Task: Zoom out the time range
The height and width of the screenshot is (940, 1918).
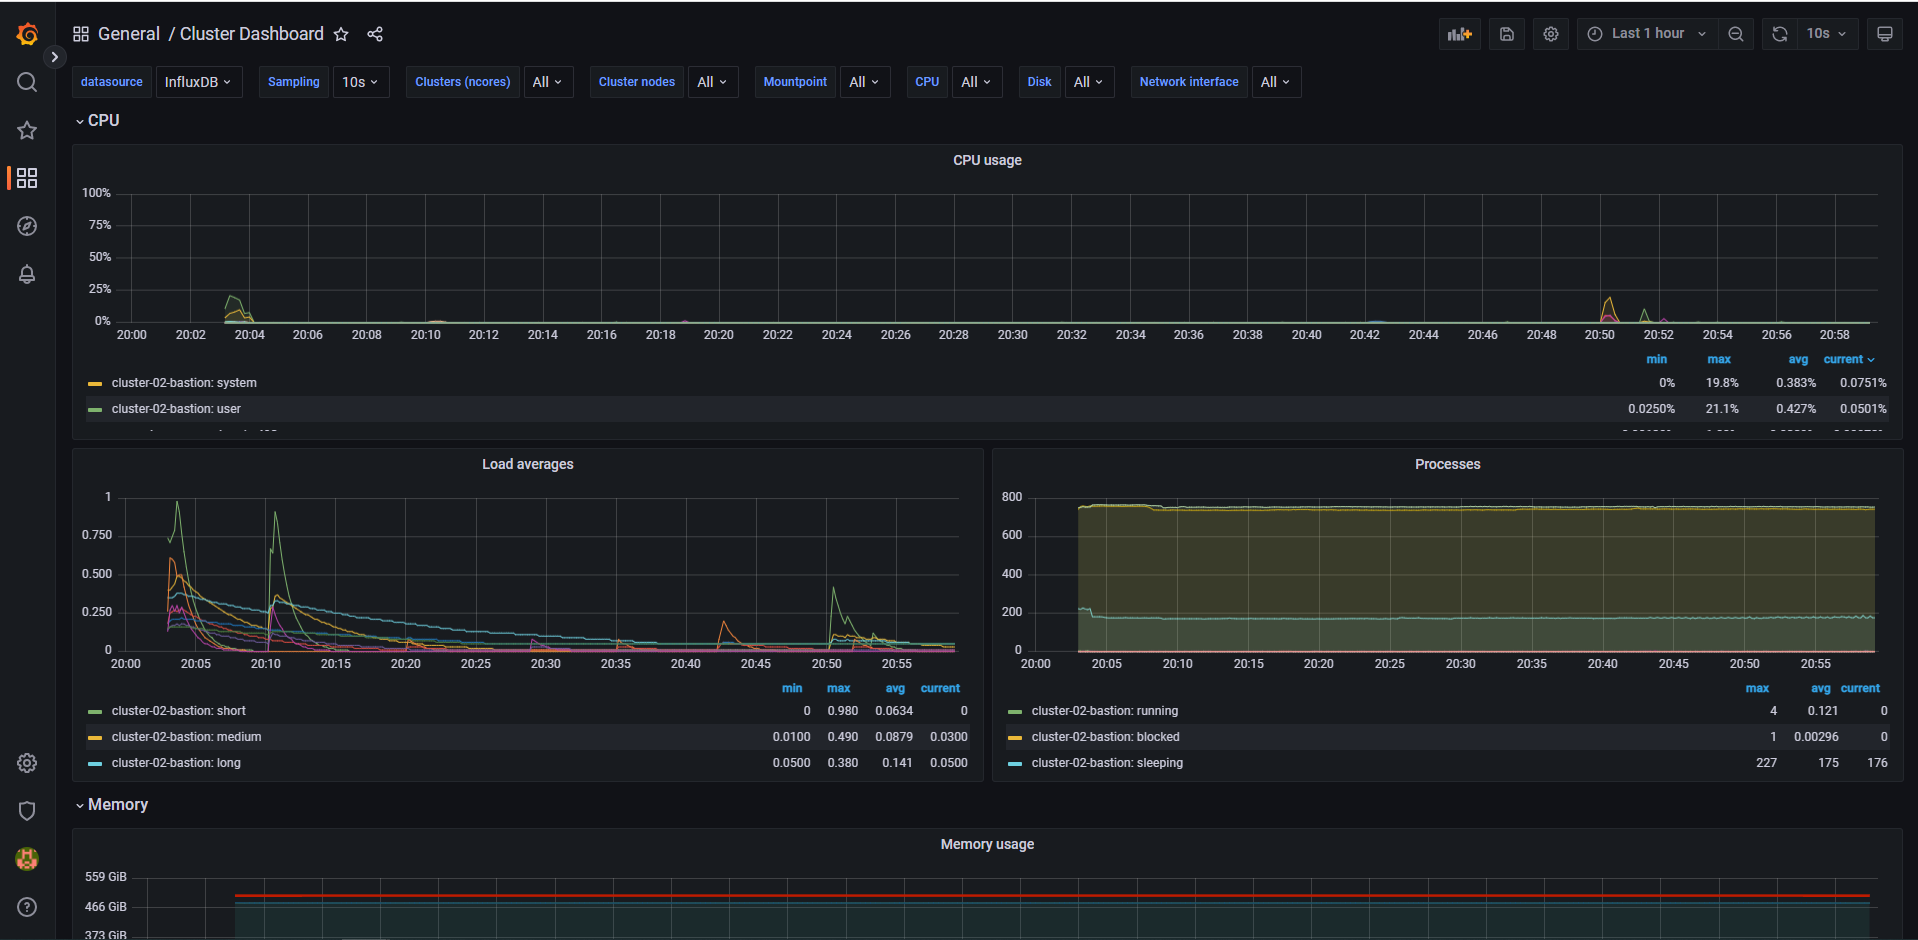Action: (x=1736, y=34)
